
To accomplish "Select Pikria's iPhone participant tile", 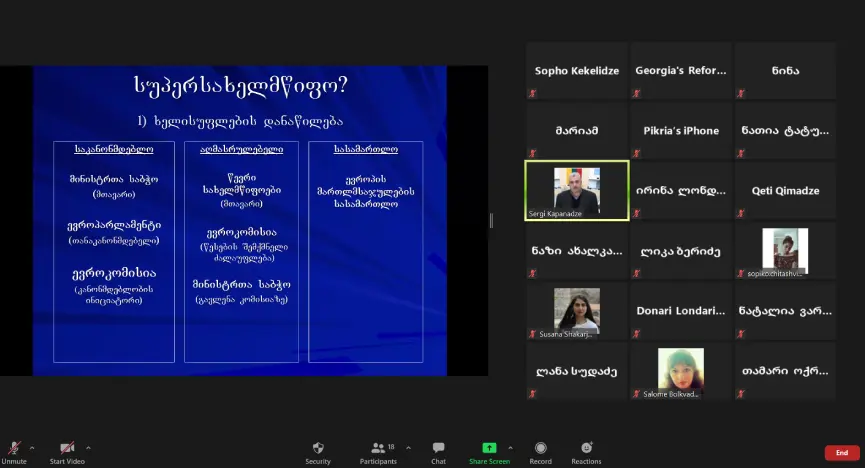I will [x=680, y=131].
